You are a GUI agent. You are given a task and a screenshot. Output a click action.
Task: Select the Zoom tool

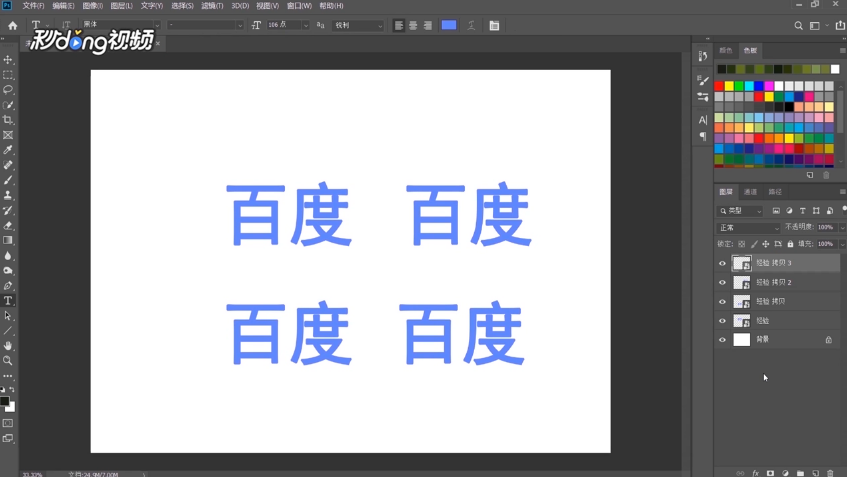point(8,361)
